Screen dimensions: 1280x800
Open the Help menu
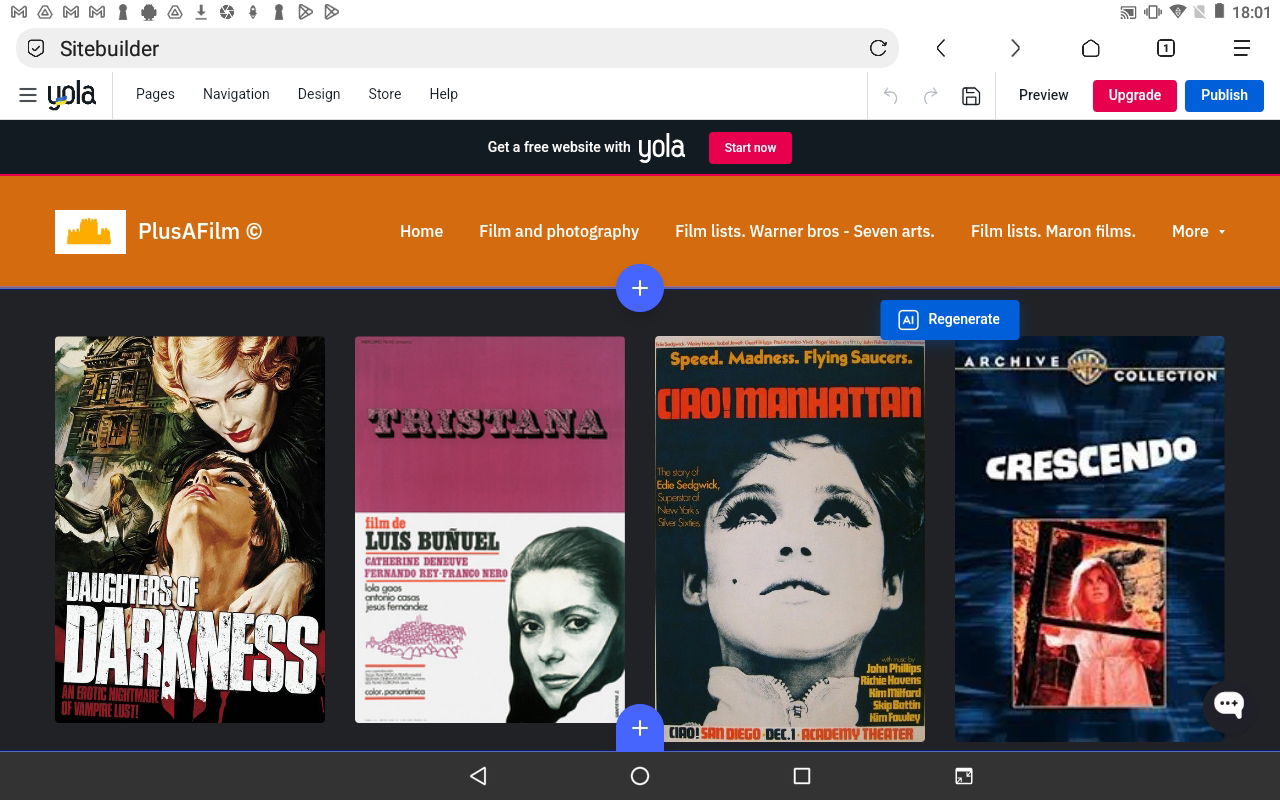(x=443, y=94)
